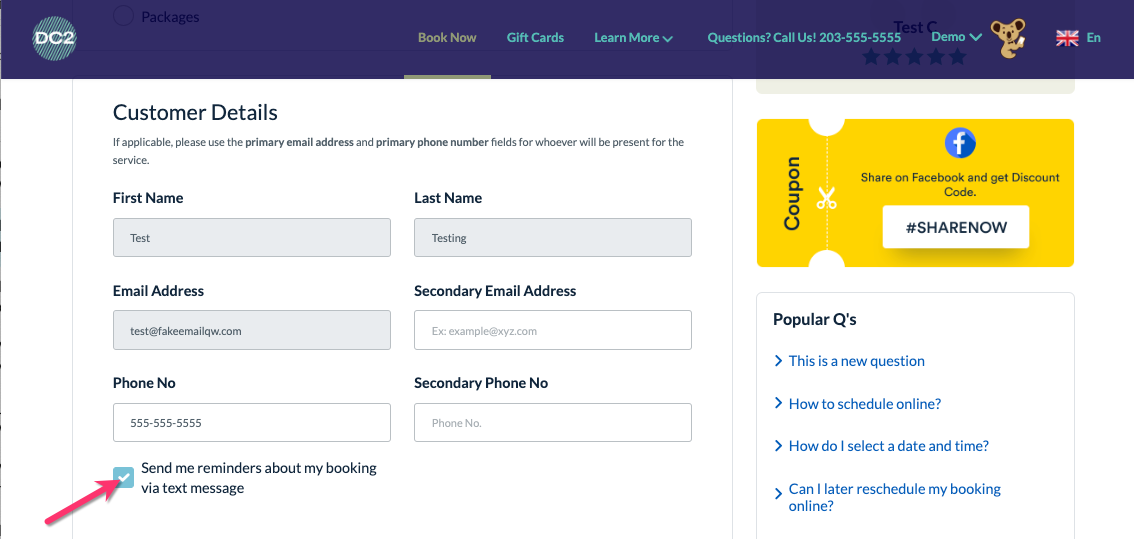Screen dimensions: 1134x539
Task: Go to the Gift Cards menu item
Action: [535, 38]
